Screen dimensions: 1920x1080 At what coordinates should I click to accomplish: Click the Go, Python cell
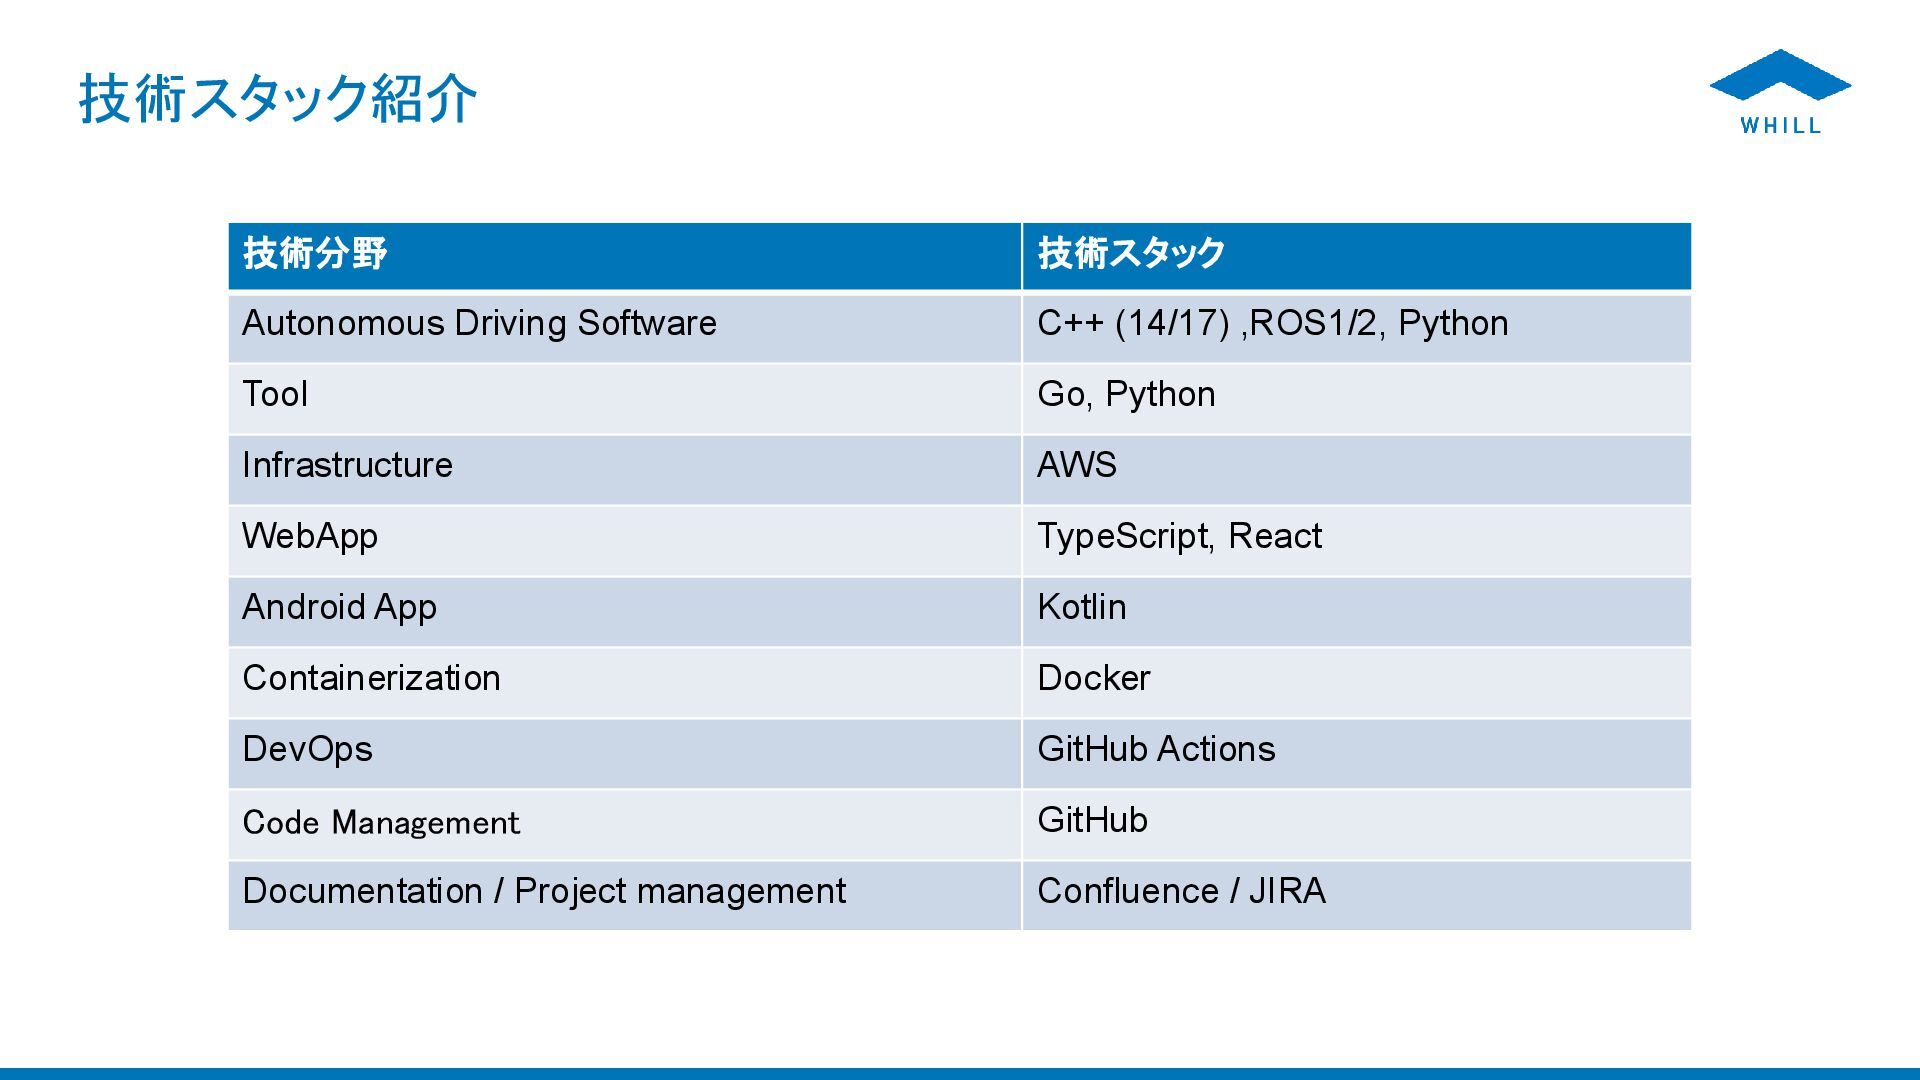tap(1126, 395)
